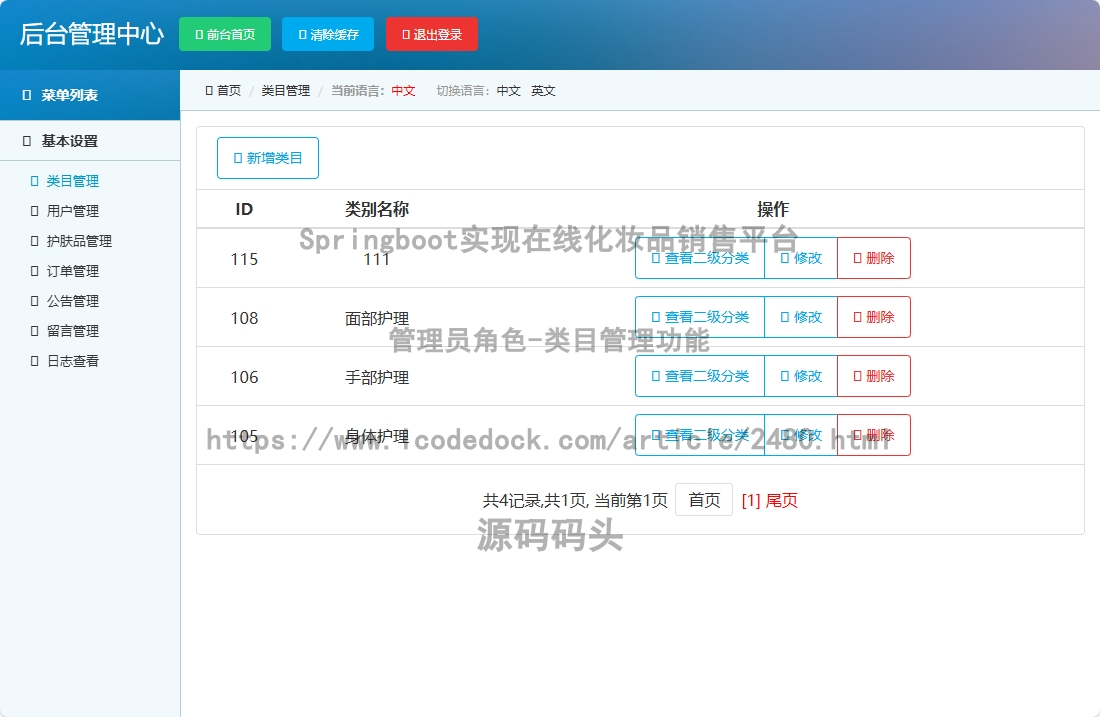The image size is (1100, 717).
Task: Select the 菜单列表 sidebar header
Action: point(90,95)
